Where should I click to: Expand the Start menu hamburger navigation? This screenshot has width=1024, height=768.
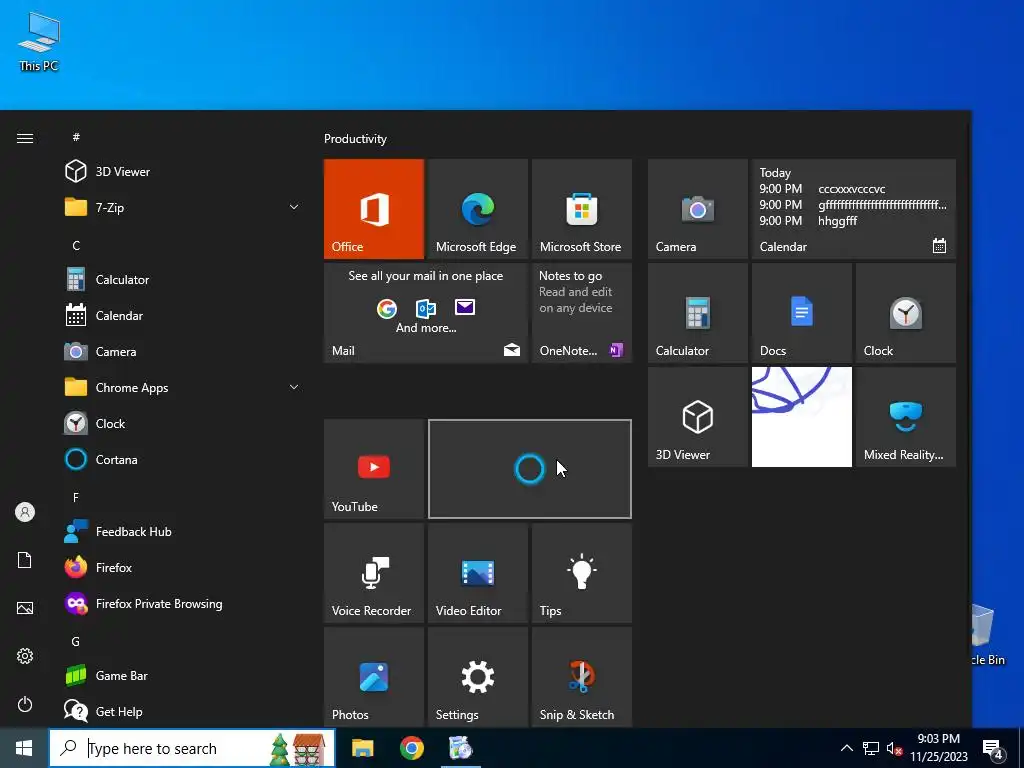[x=25, y=138]
